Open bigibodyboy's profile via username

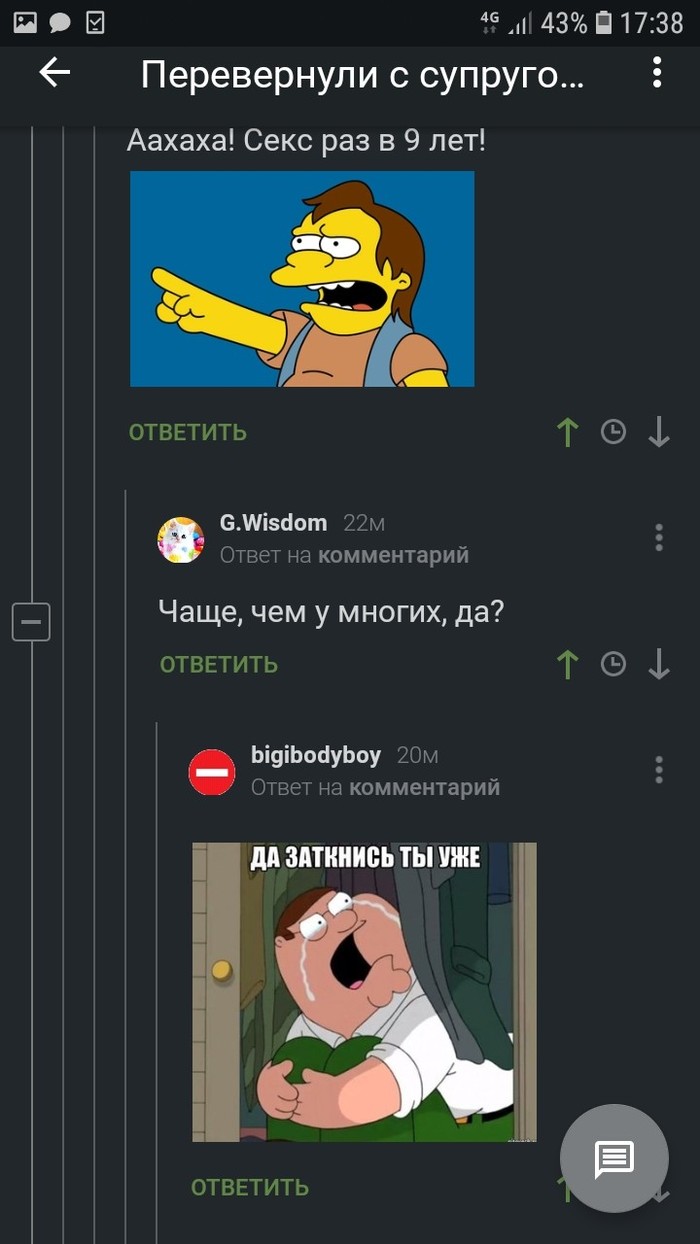pyautogui.click(x=316, y=755)
